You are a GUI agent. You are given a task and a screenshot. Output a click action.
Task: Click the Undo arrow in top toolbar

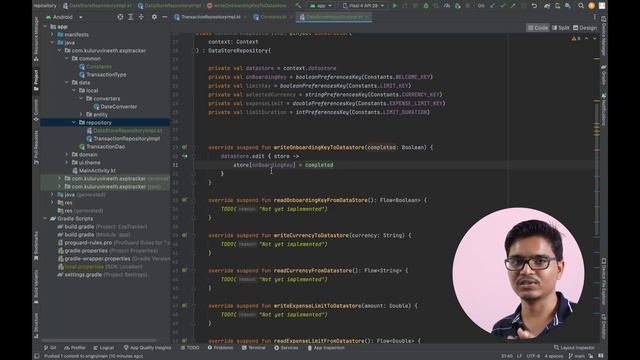coord(534,6)
